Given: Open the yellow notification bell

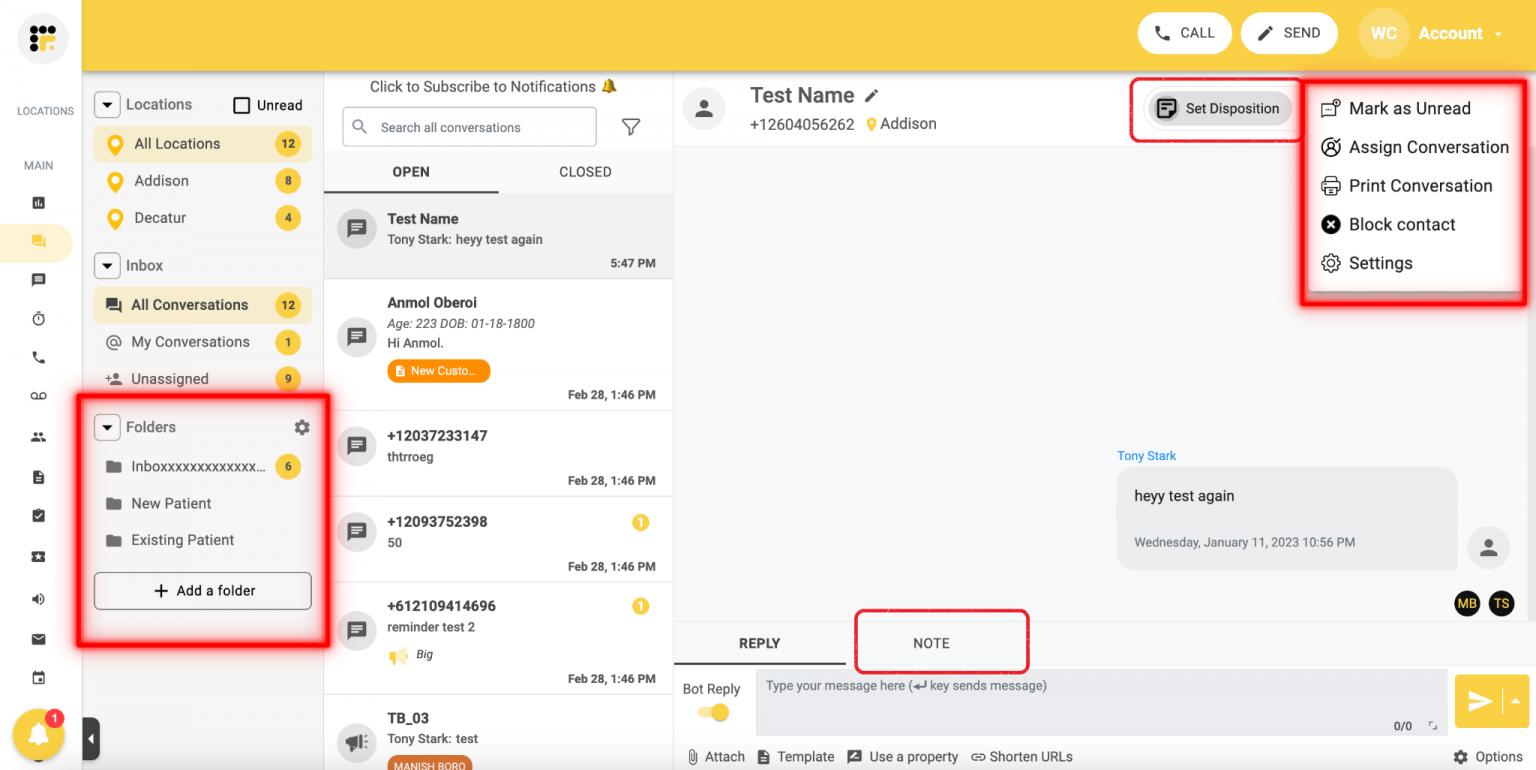Looking at the screenshot, I should click(x=38, y=735).
